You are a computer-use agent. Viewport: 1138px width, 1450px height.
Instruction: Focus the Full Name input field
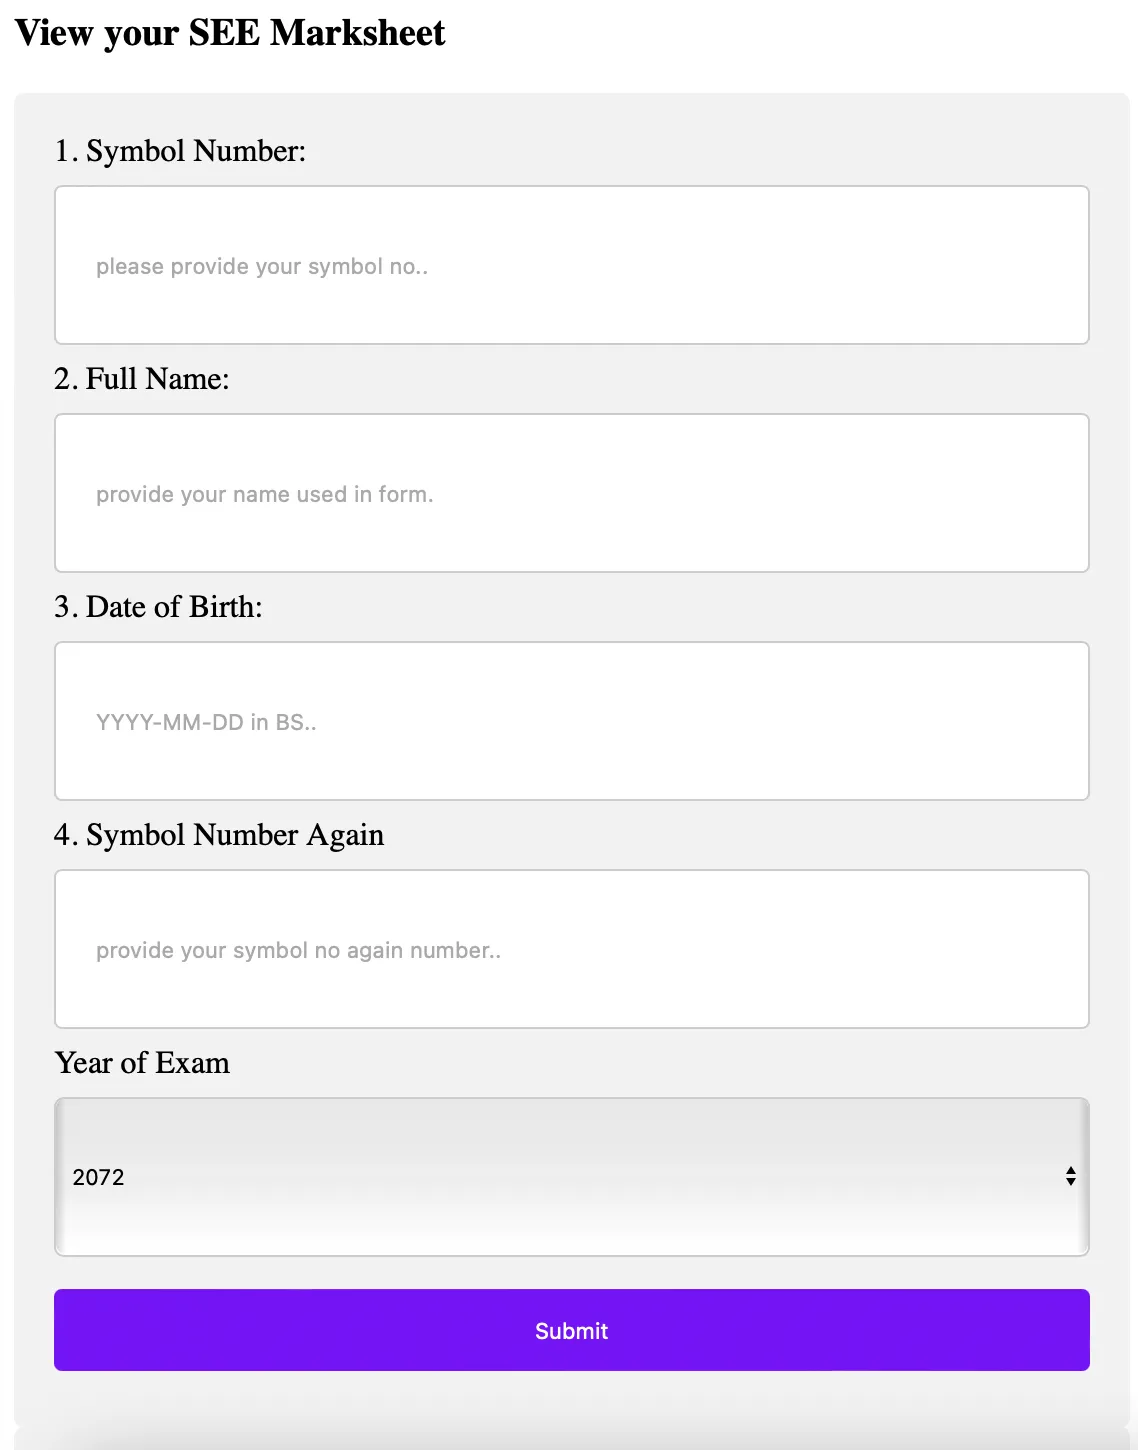tap(571, 493)
